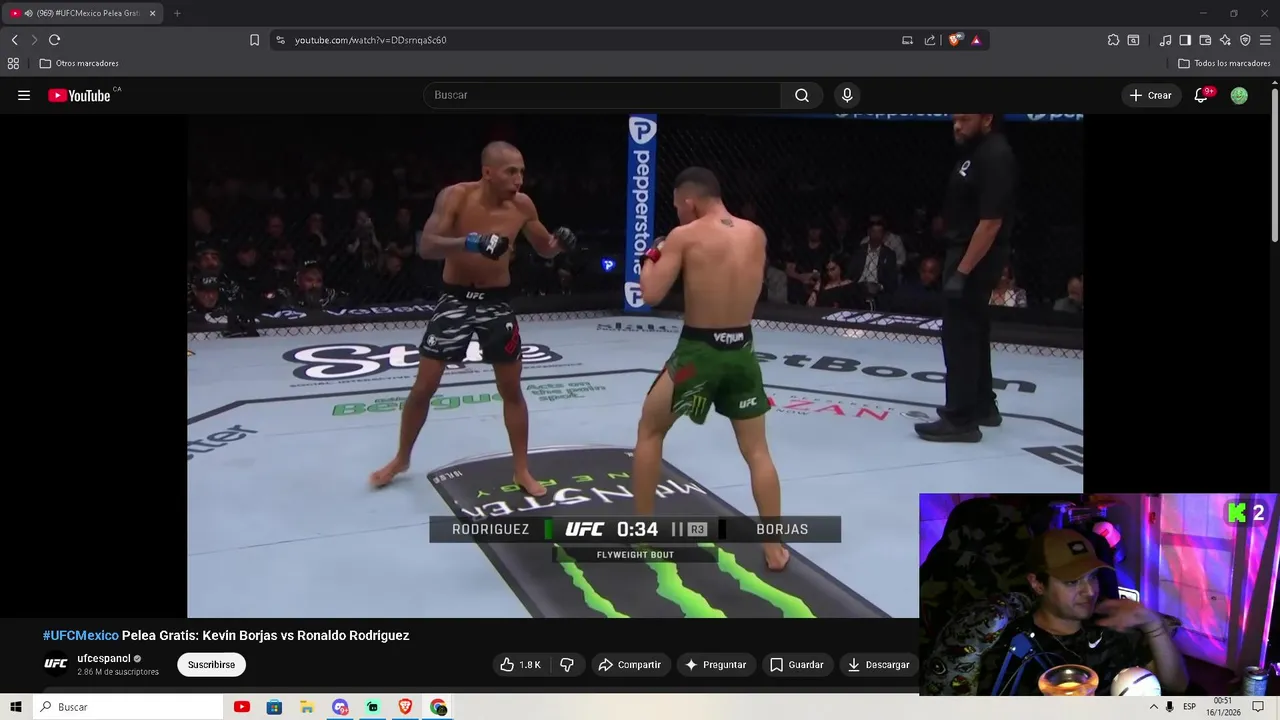Open Microsoft Store from the taskbar
The width and height of the screenshot is (1280, 720).
coord(274,707)
